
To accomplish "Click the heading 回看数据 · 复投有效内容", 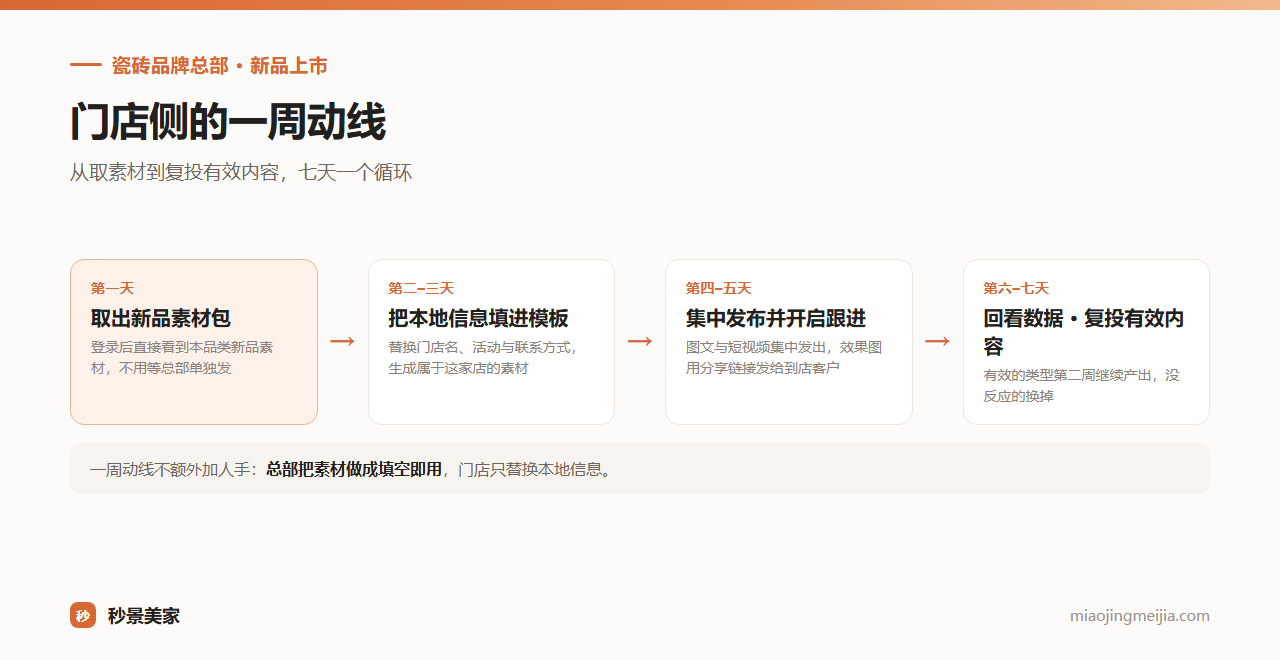I will coord(1084,332).
